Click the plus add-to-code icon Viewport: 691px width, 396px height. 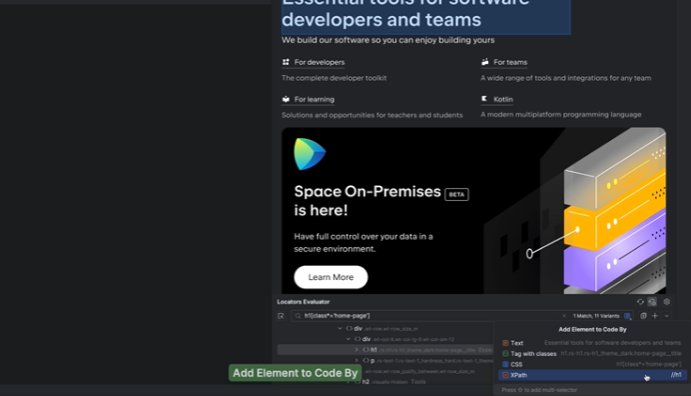pyautogui.click(x=655, y=316)
